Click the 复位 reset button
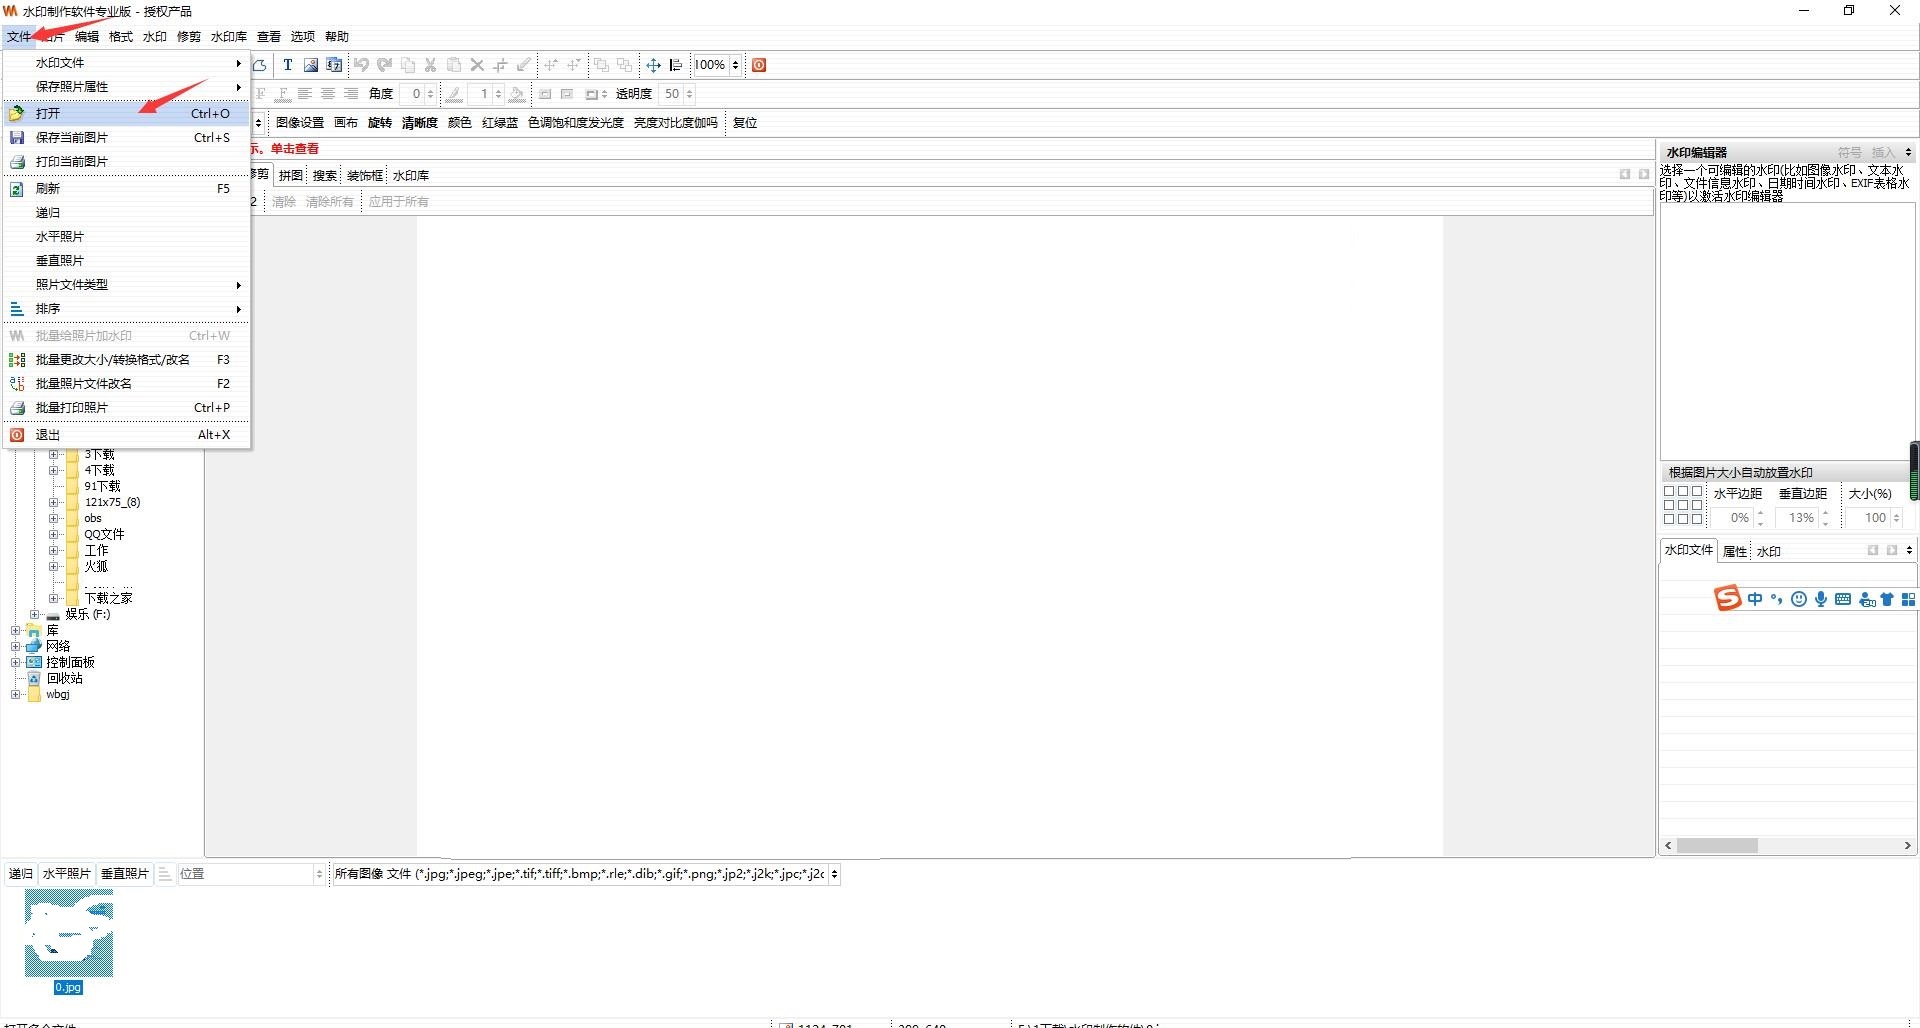Viewport: 1920px width, 1028px height. [x=745, y=123]
